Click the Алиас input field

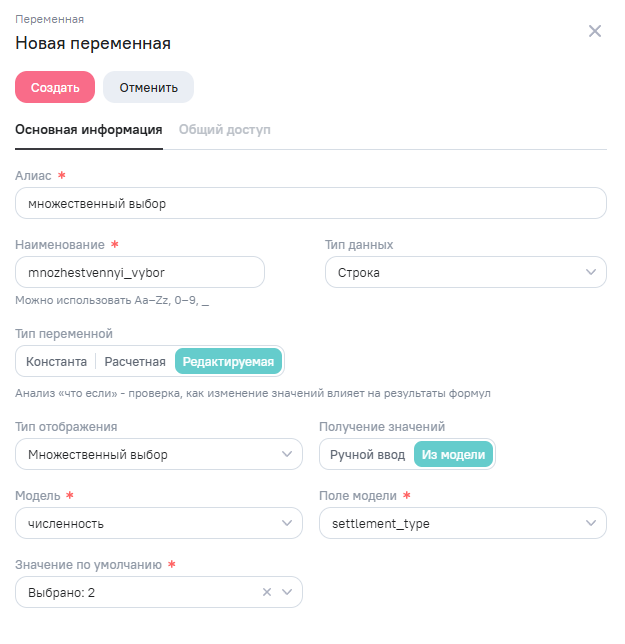point(310,203)
